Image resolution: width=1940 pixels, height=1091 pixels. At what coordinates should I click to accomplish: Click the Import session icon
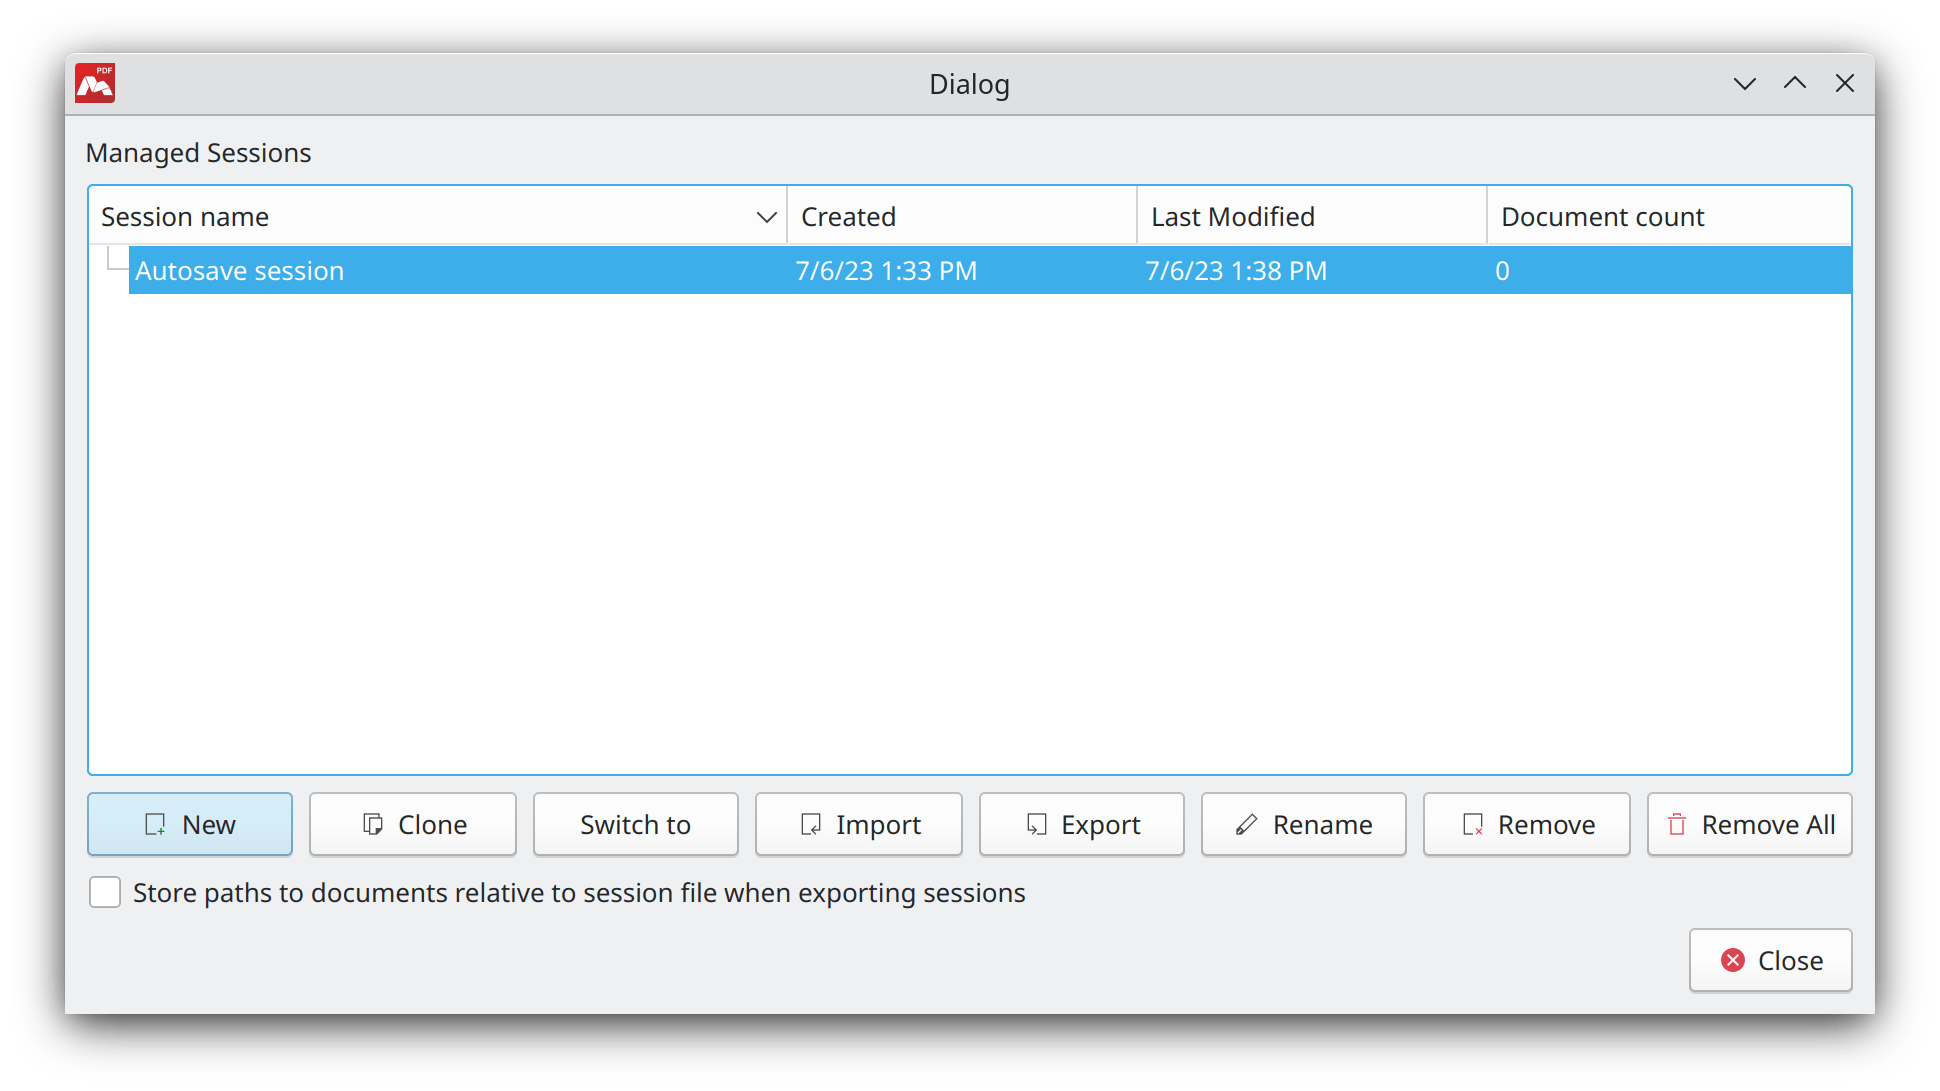(x=811, y=825)
